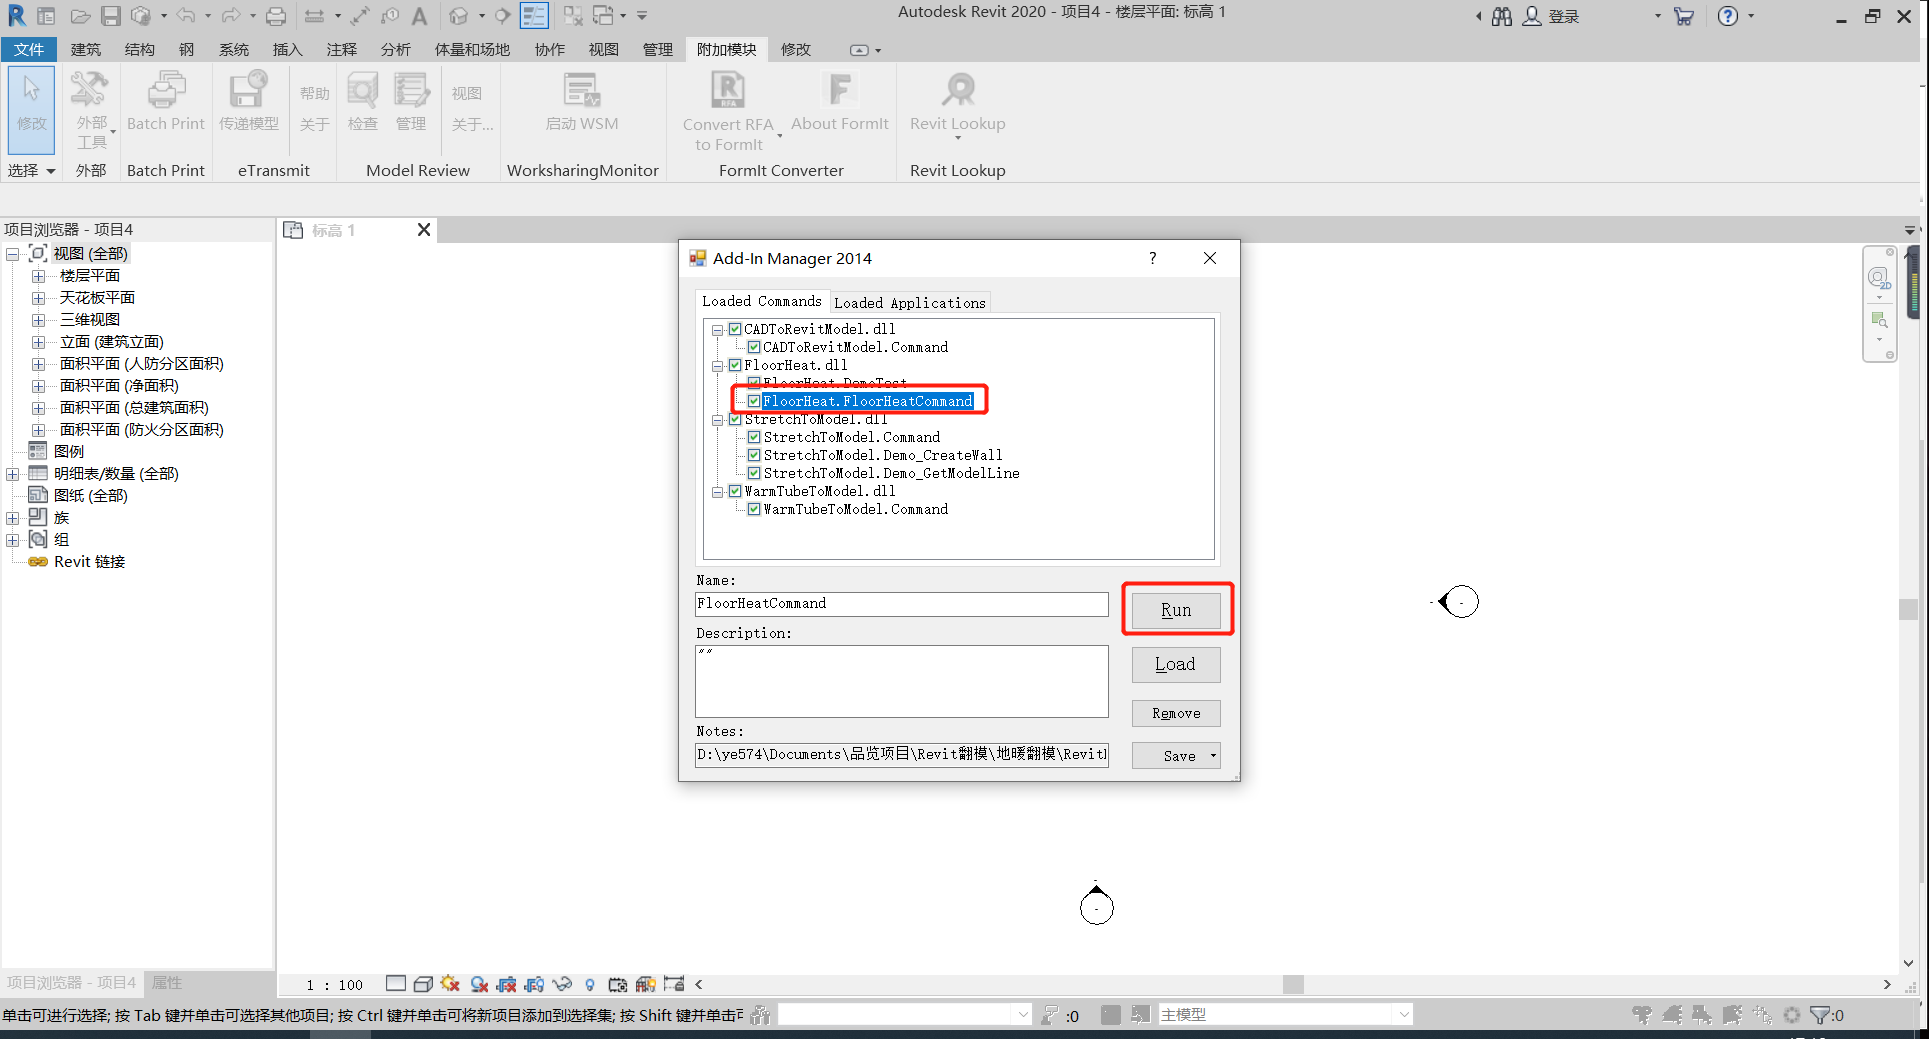Toggle WarmTubeToModel.Command checkbox

pos(754,509)
